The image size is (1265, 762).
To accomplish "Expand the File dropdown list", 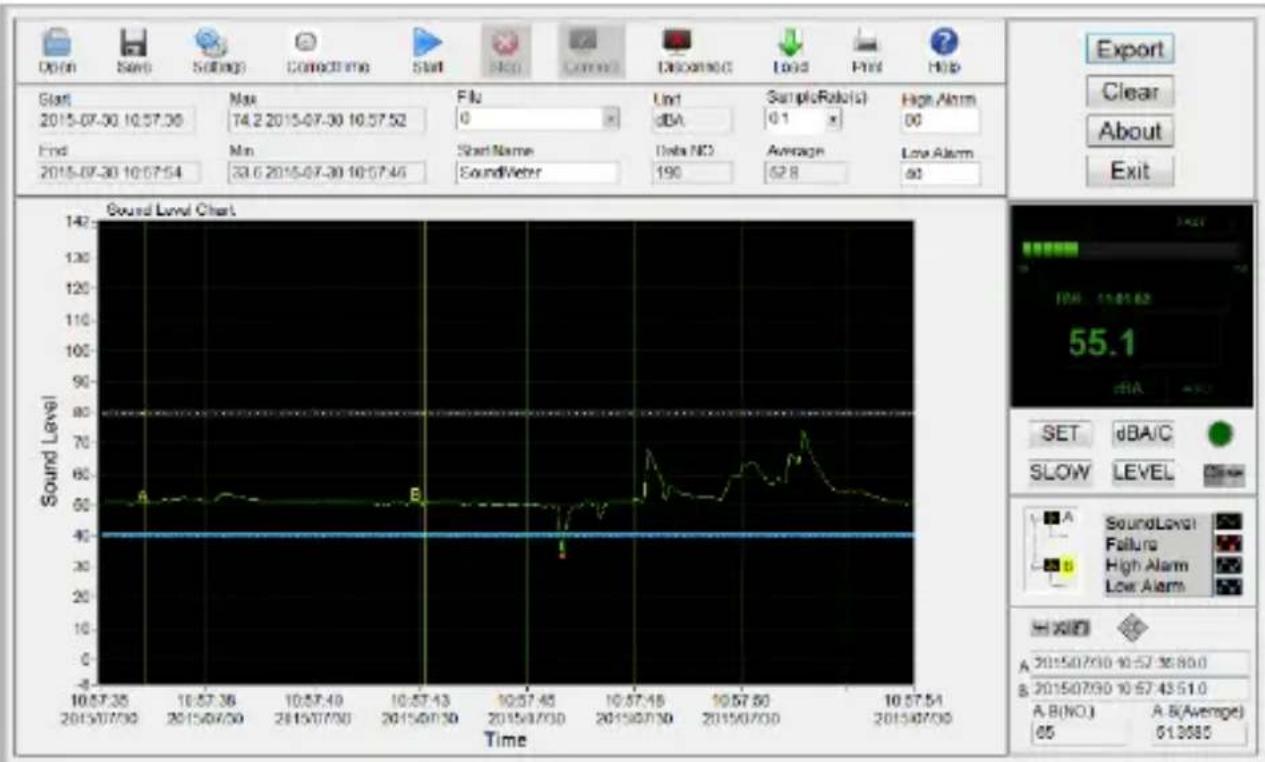I will [x=611, y=119].
